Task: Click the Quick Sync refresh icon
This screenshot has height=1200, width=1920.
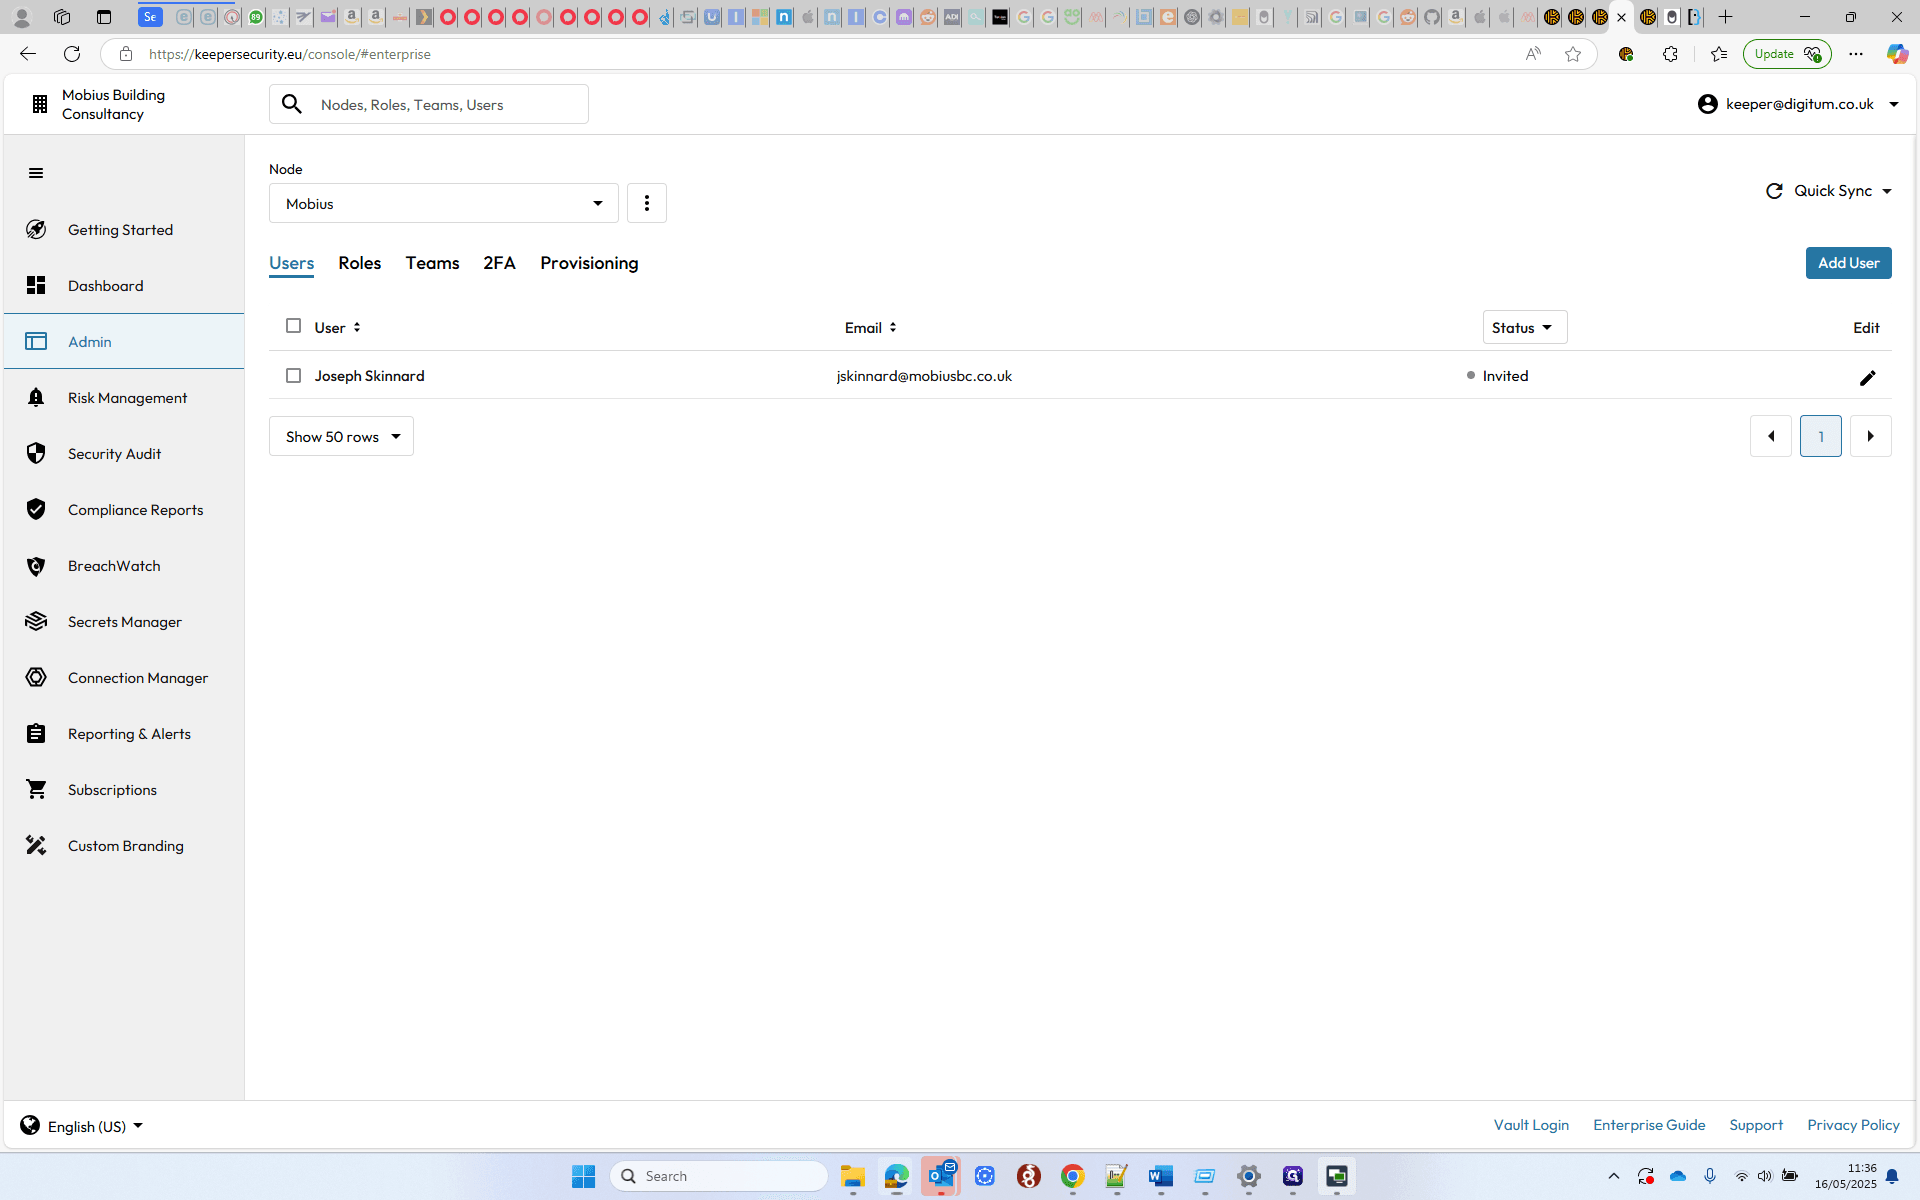Action: 1774,191
